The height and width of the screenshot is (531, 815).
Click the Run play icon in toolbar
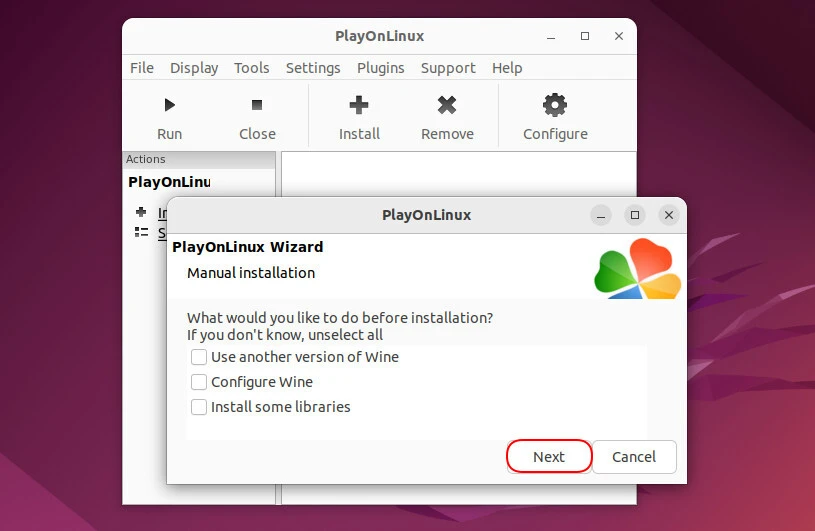(169, 105)
